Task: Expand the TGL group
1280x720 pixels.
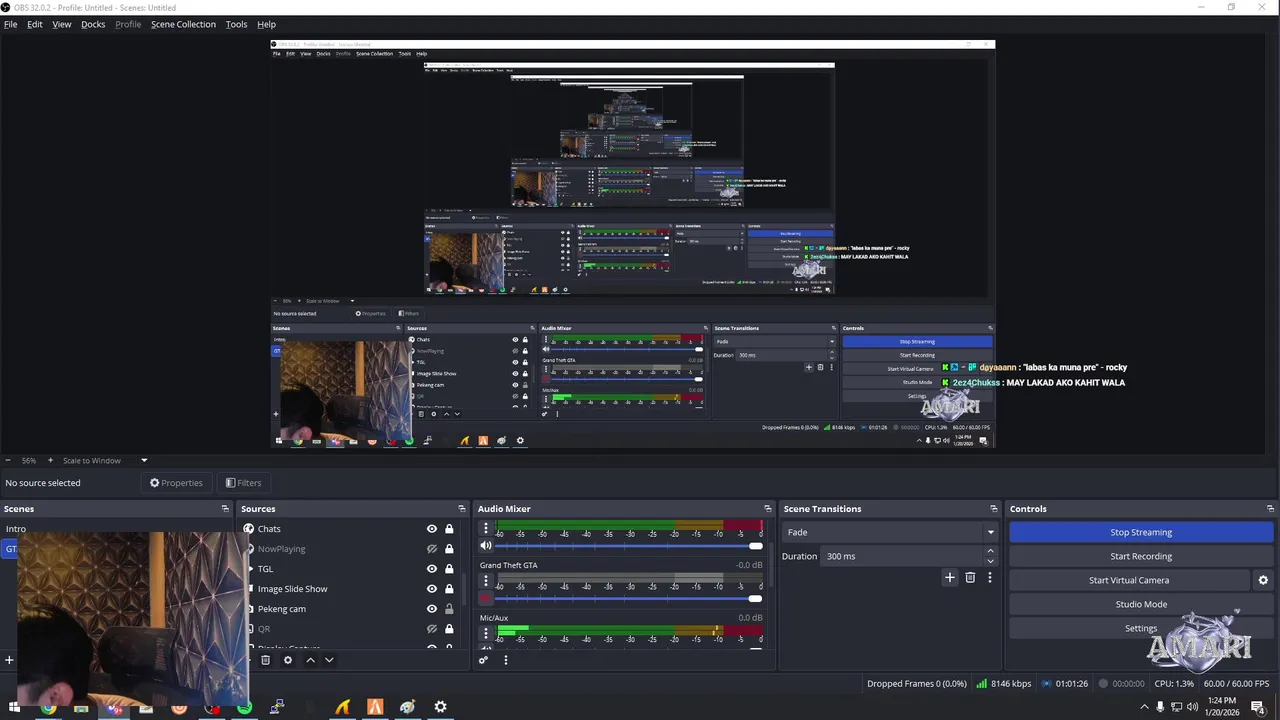Action: click(250, 569)
